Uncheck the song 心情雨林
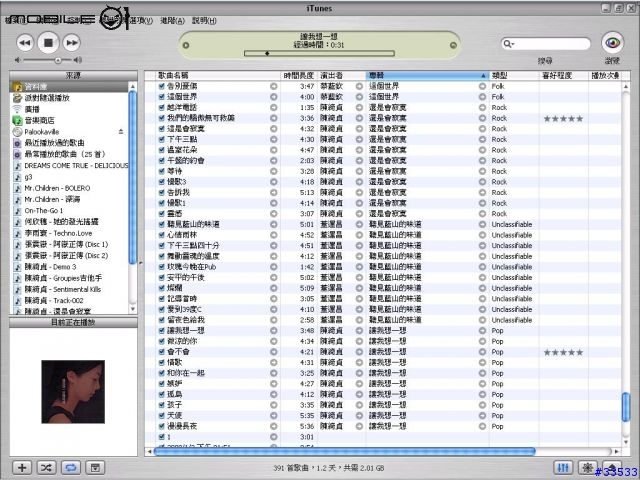 click(x=162, y=235)
